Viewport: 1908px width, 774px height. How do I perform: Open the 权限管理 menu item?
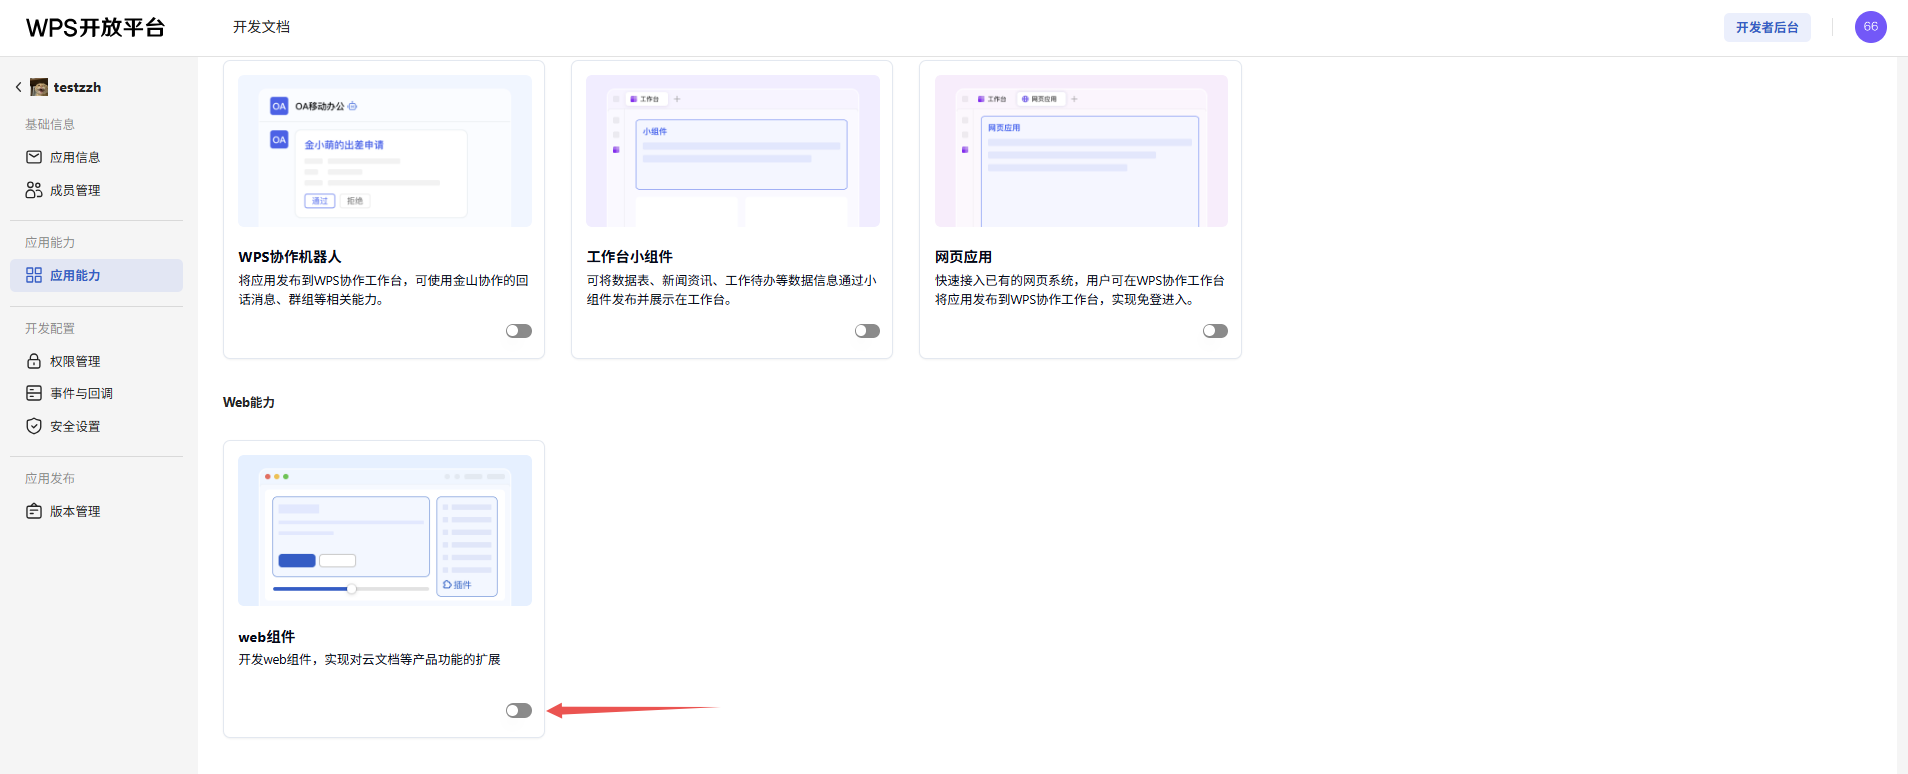pyautogui.click(x=96, y=361)
